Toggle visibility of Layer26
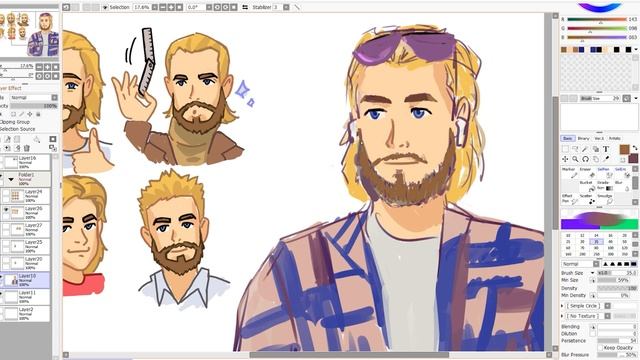The height and width of the screenshot is (360, 640). pyautogui.click(x=5, y=211)
